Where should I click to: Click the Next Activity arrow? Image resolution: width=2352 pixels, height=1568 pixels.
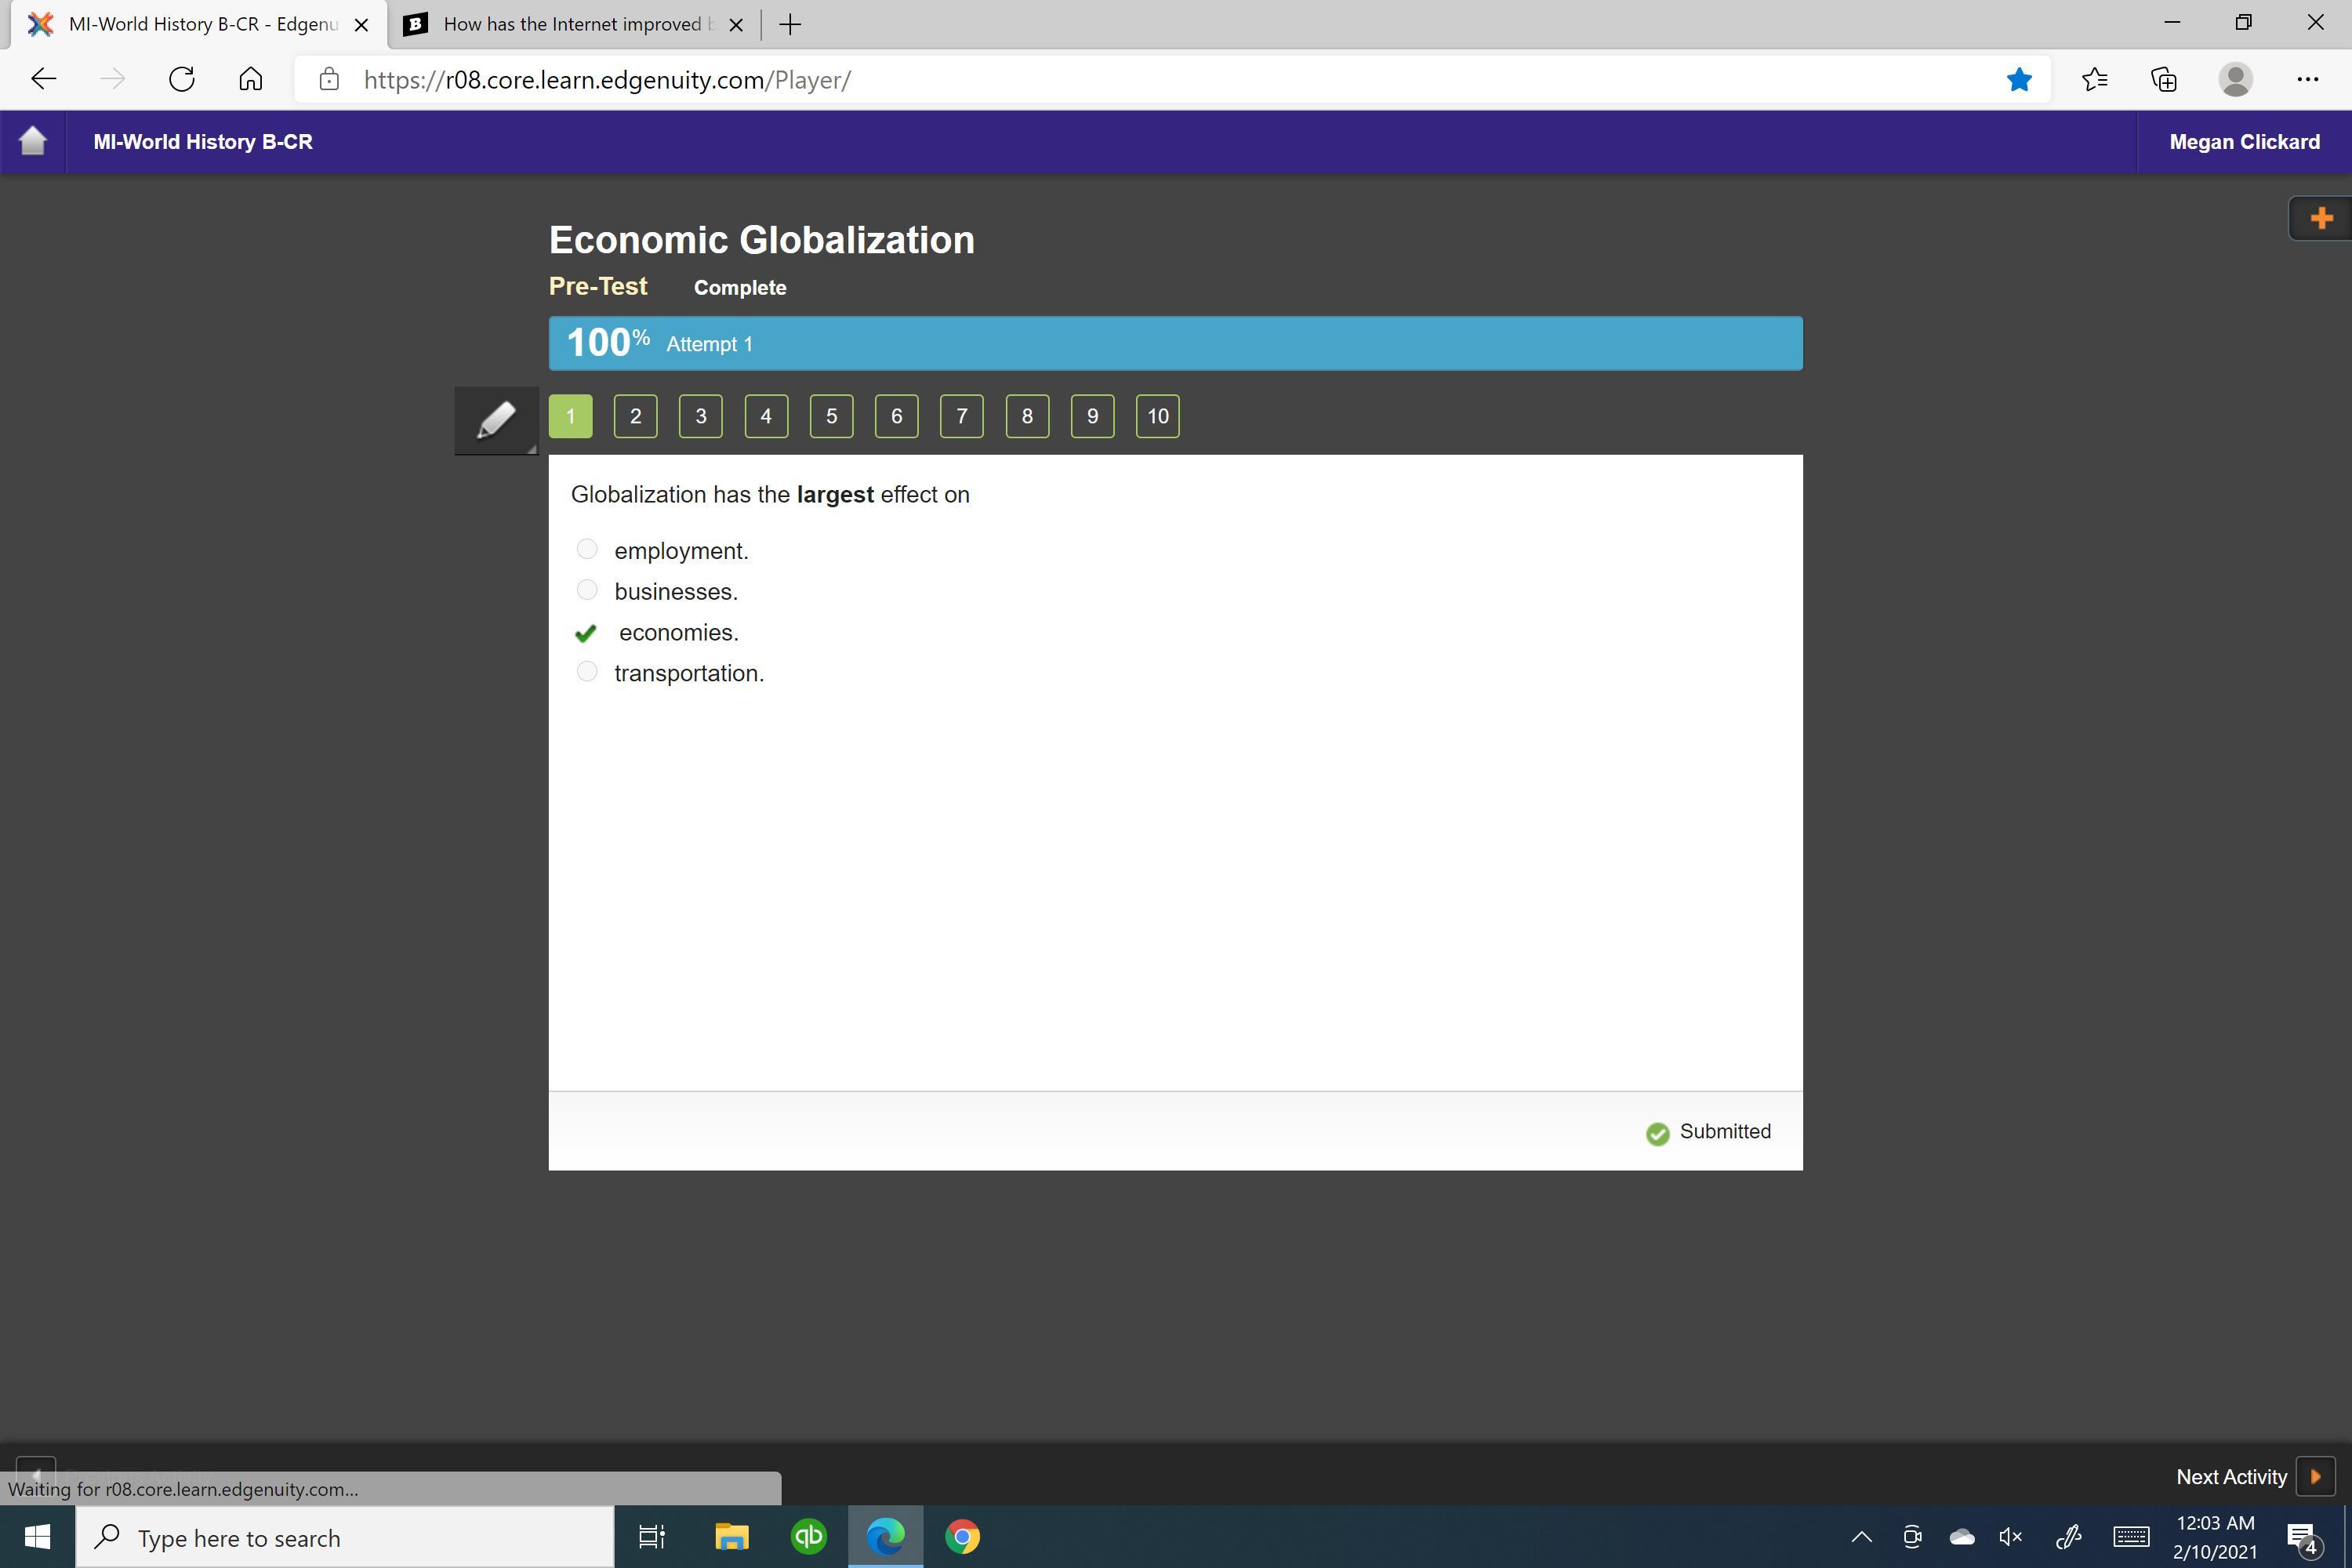pyautogui.click(x=2315, y=1476)
